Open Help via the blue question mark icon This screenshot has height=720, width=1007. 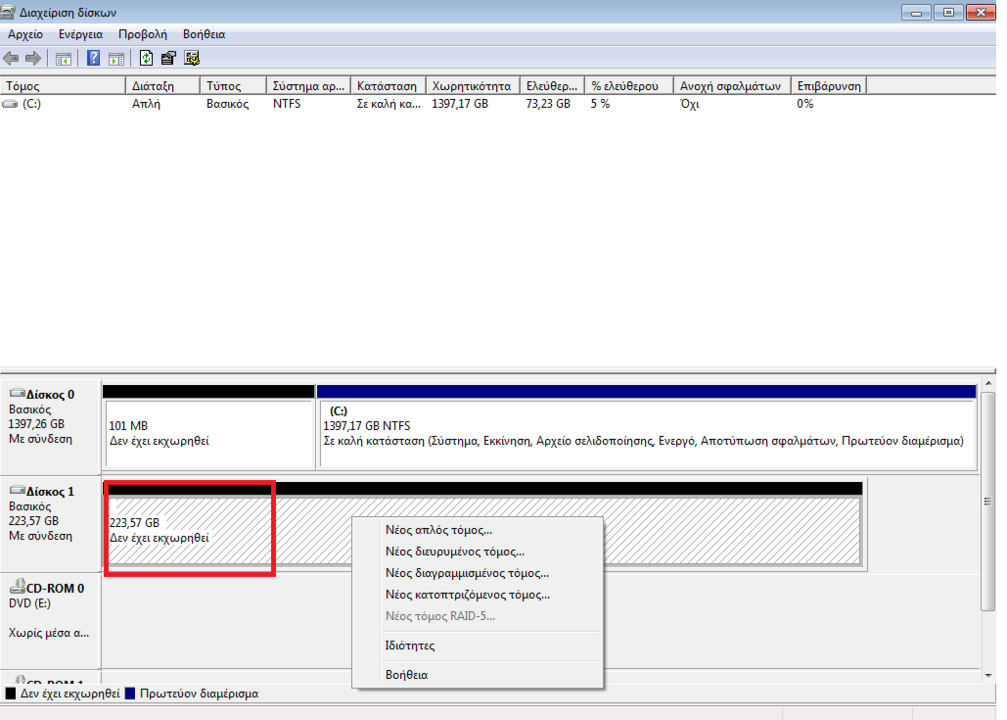pos(94,58)
